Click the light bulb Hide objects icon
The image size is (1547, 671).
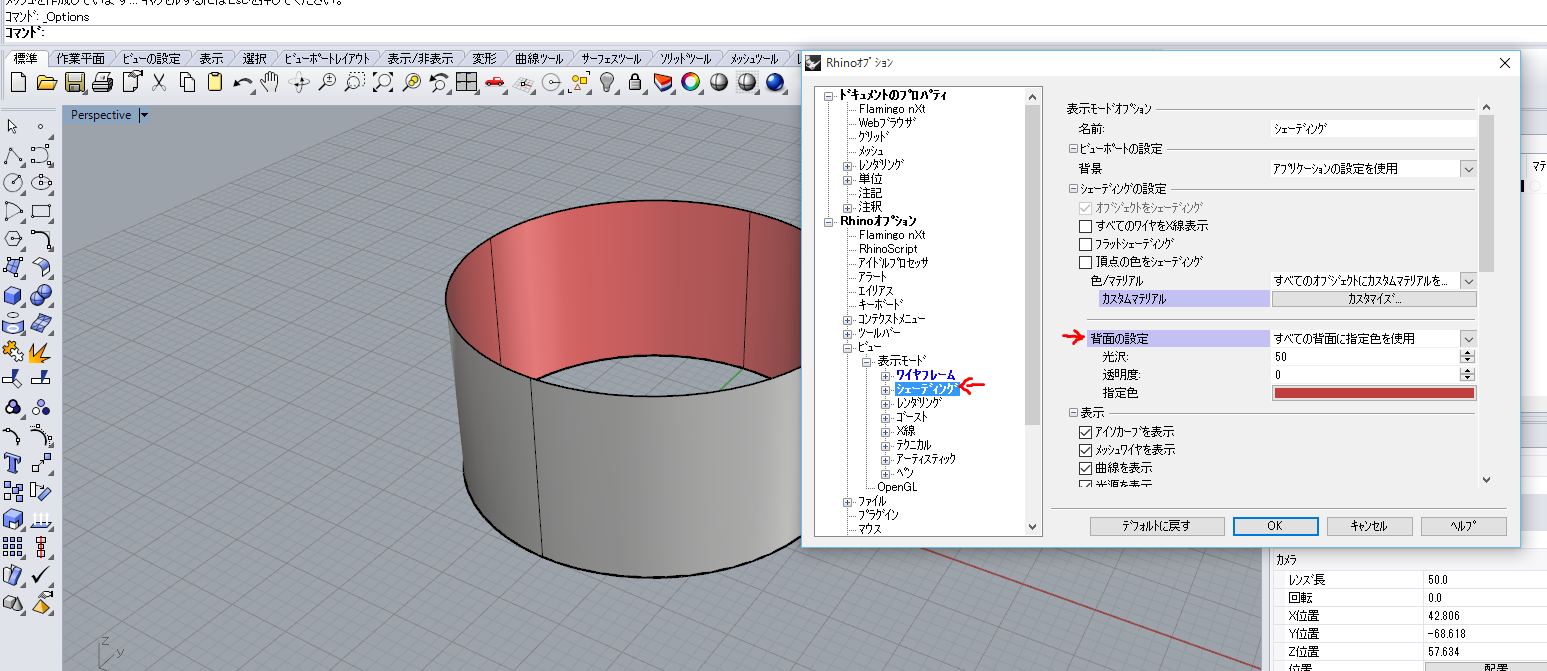tap(606, 82)
